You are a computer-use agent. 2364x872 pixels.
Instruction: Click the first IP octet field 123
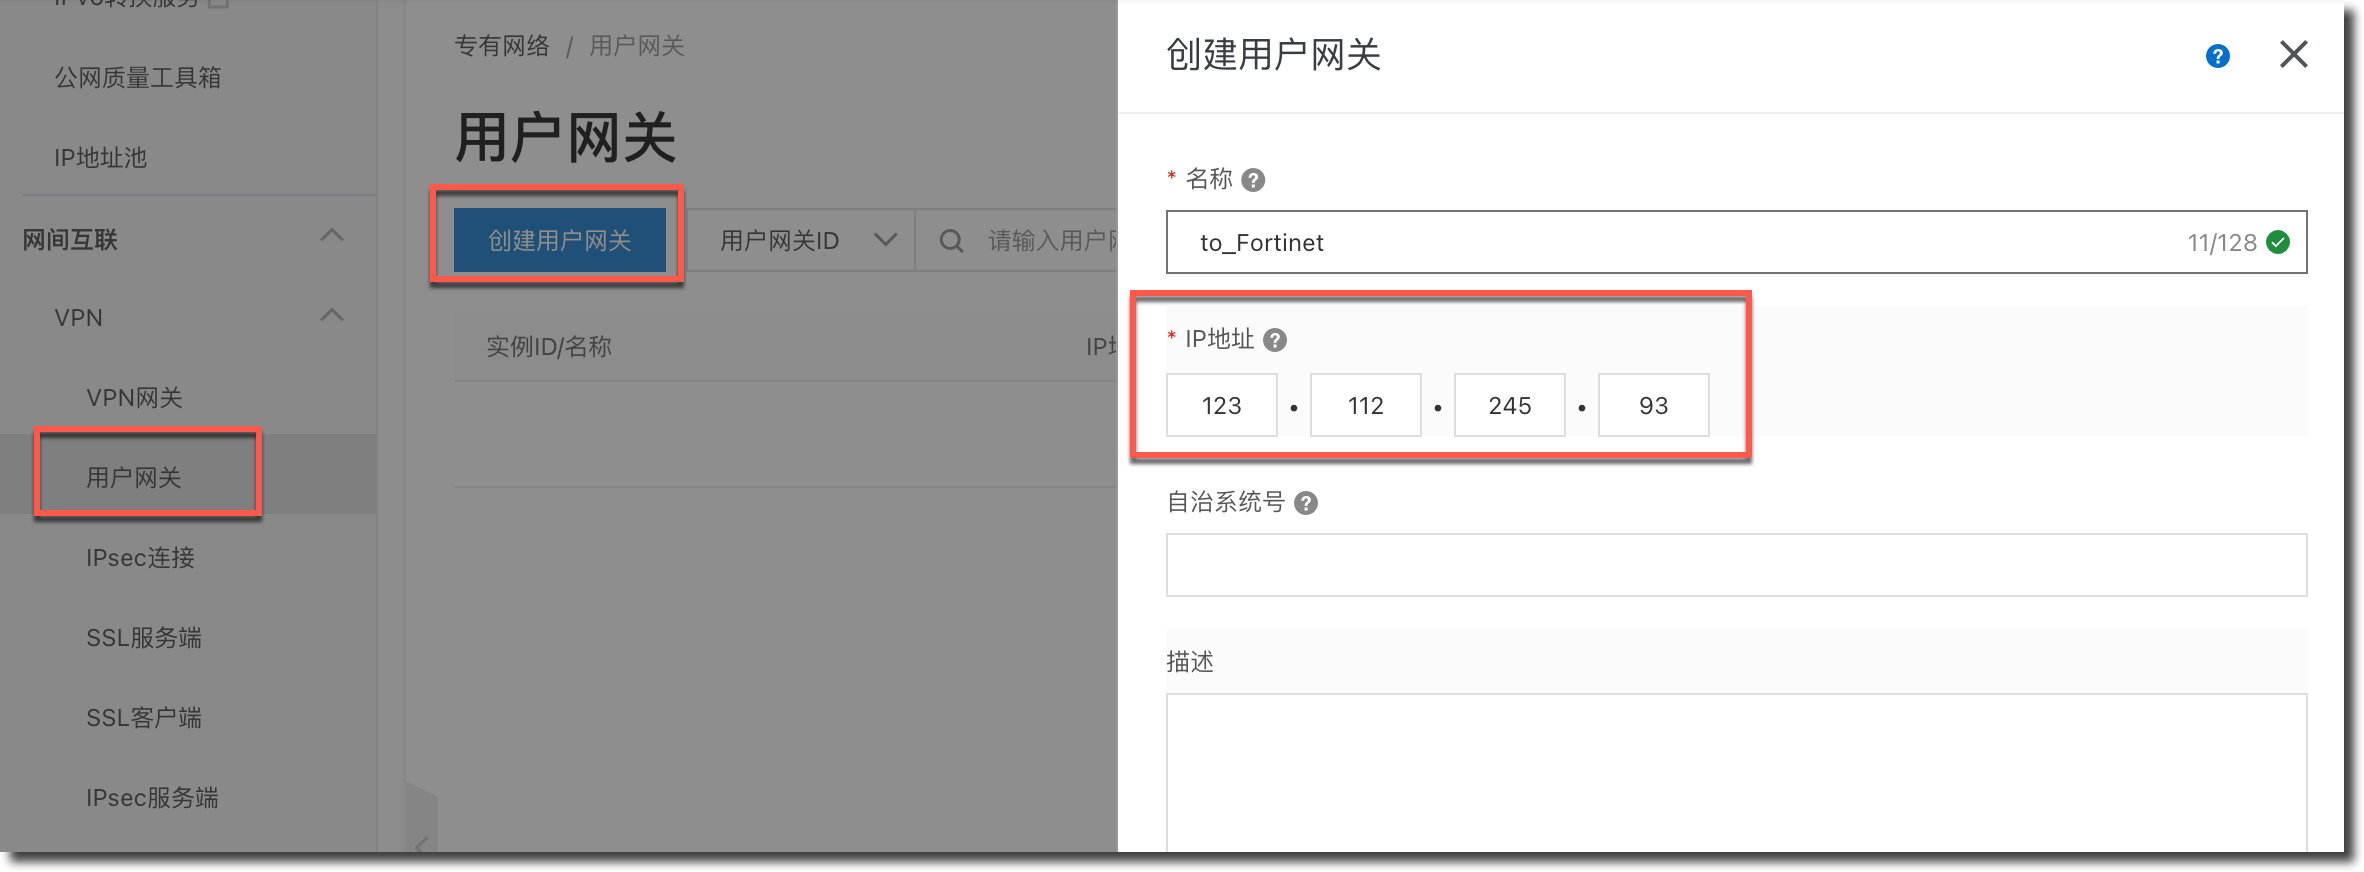(1221, 405)
